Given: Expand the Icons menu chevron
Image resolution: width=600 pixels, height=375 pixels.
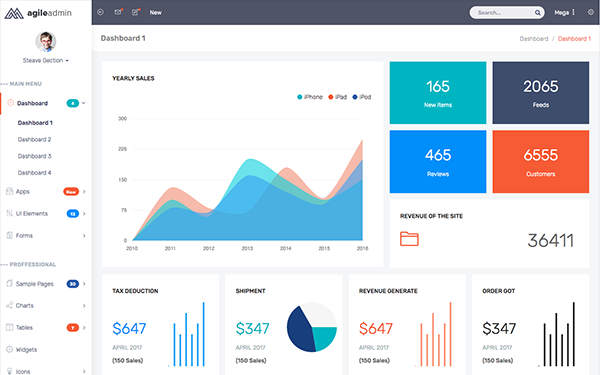Looking at the screenshot, I should pyautogui.click(x=84, y=371).
